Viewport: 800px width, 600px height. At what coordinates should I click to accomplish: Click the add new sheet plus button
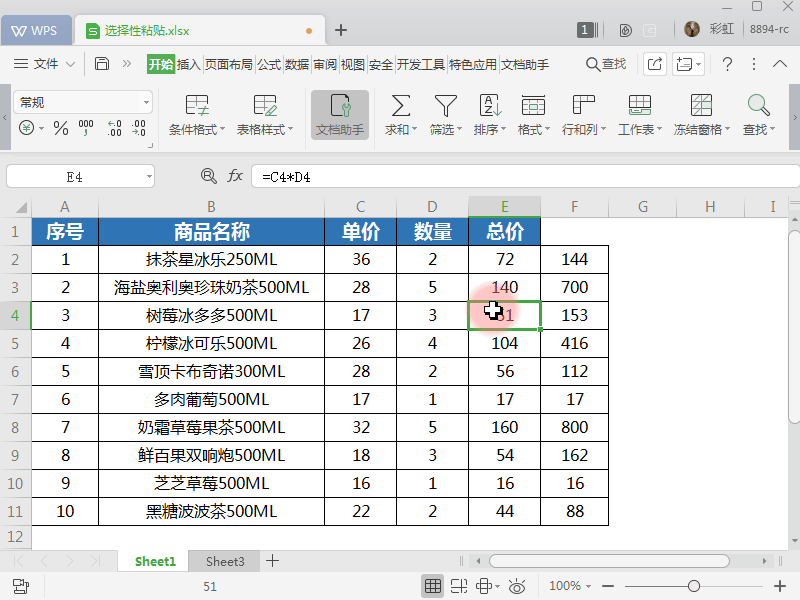pyautogui.click(x=270, y=561)
